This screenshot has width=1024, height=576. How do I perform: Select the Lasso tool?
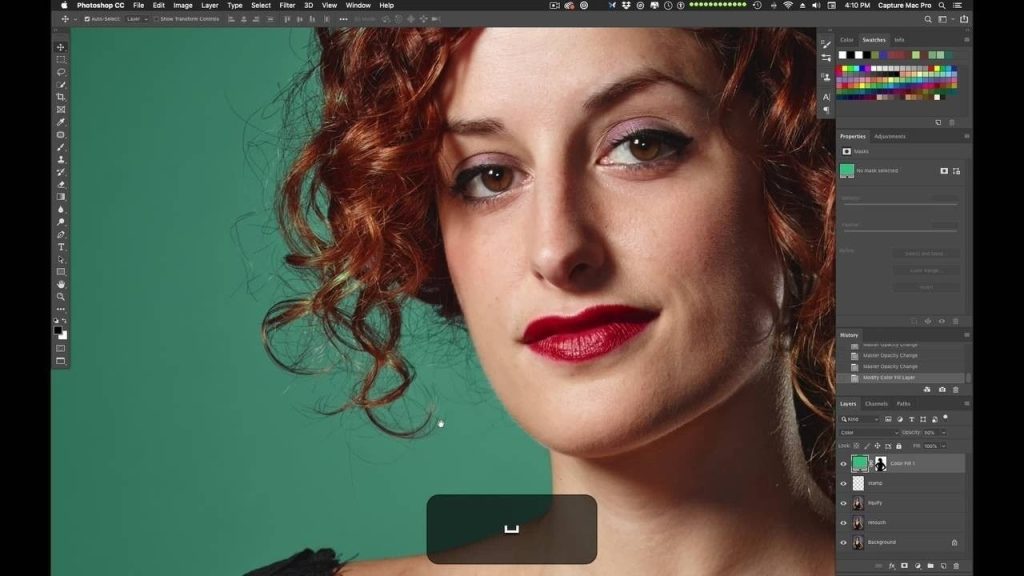pyautogui.click(x=61, y=72)
